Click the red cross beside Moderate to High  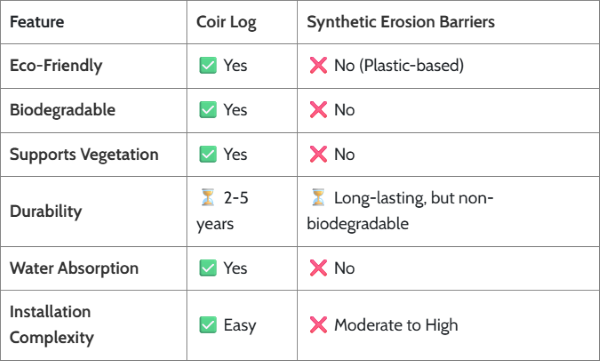pos(318,325)
